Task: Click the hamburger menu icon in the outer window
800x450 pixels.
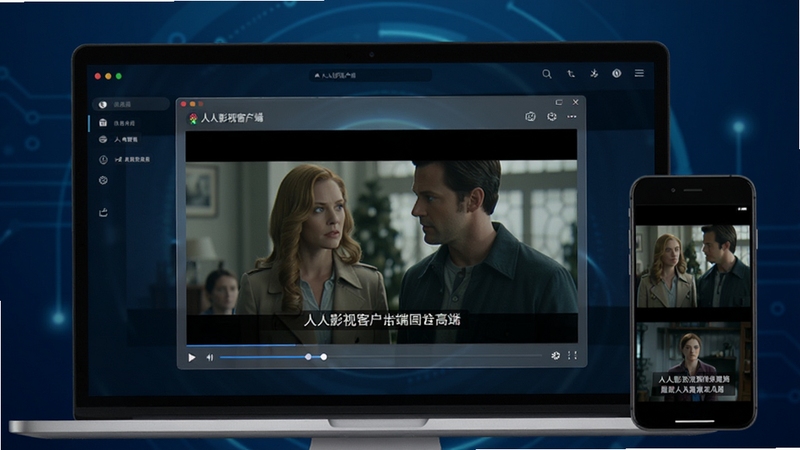Action: point(639,73)
